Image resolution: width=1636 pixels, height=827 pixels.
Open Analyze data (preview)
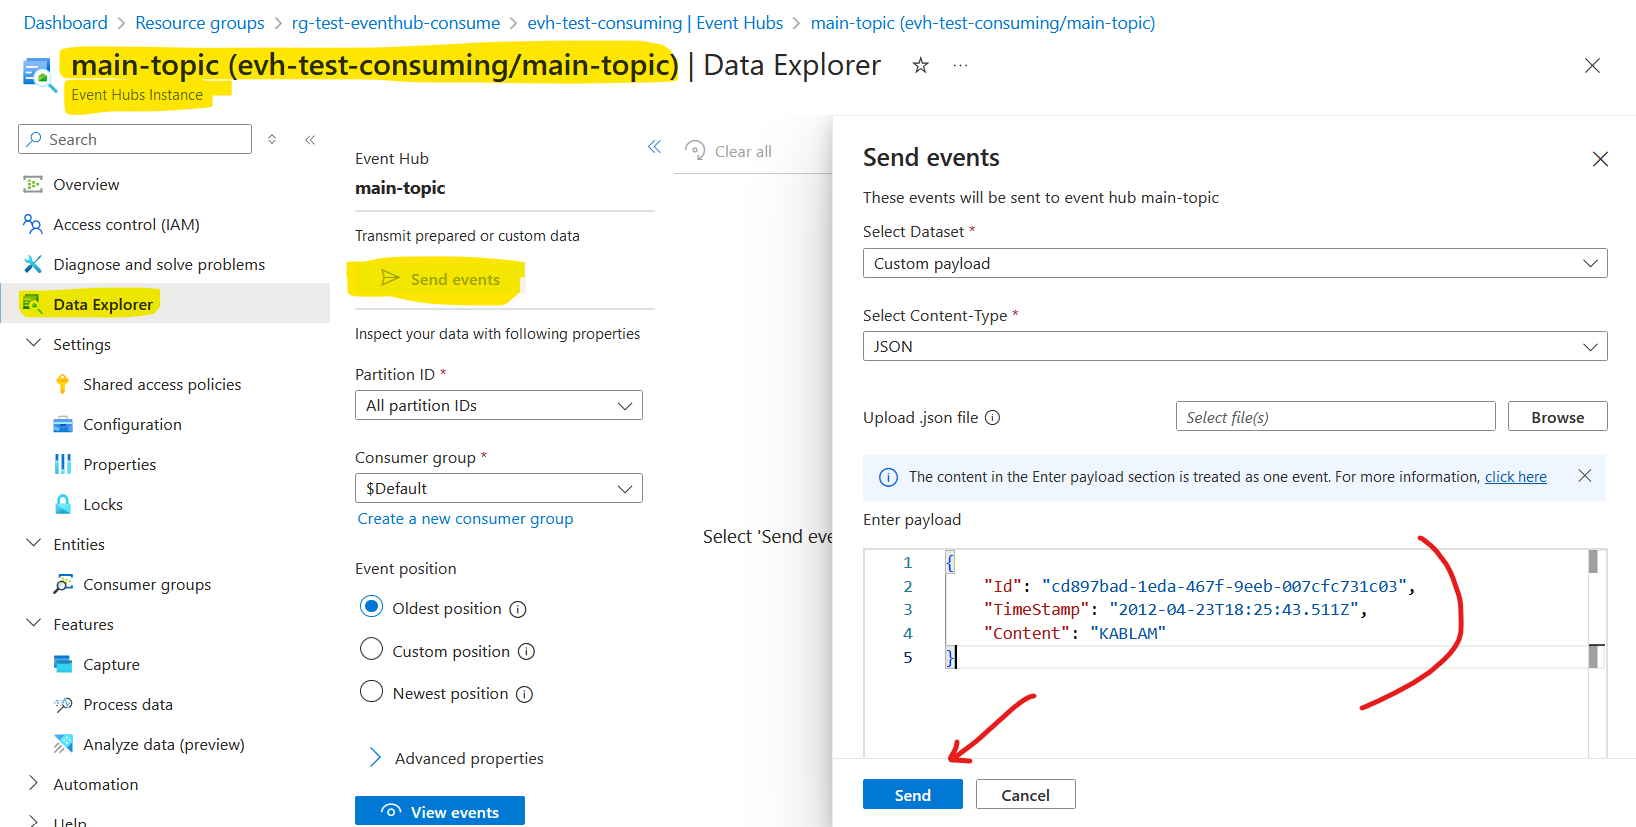click(x=165, y=744)
